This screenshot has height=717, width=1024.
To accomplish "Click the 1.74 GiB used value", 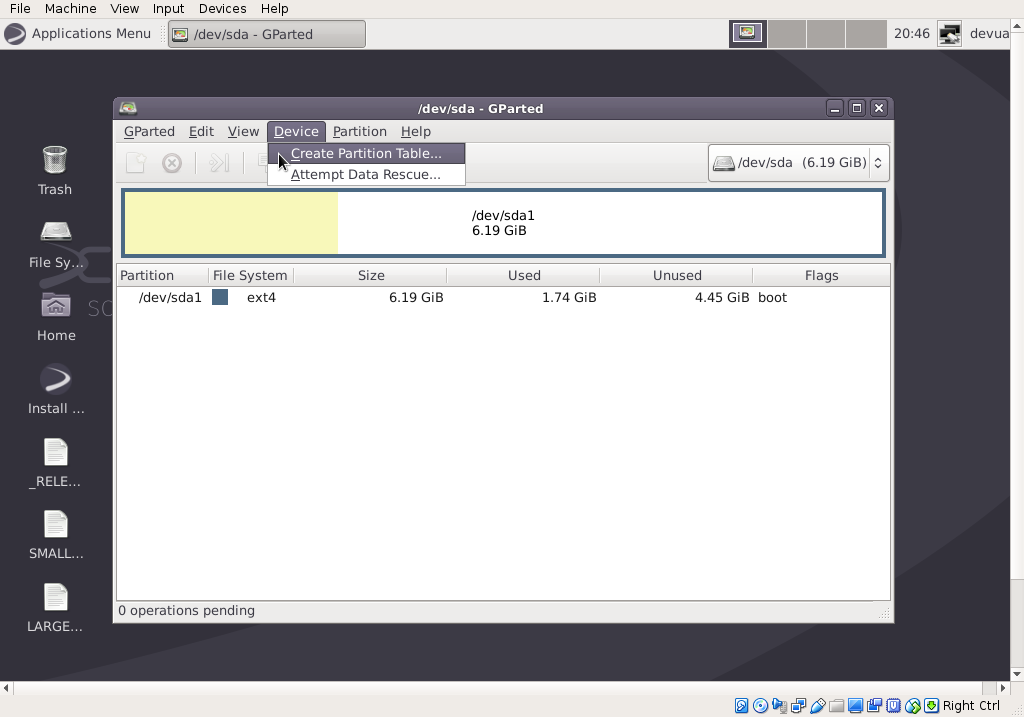I will pyautogui.click(x=569, y=297).
